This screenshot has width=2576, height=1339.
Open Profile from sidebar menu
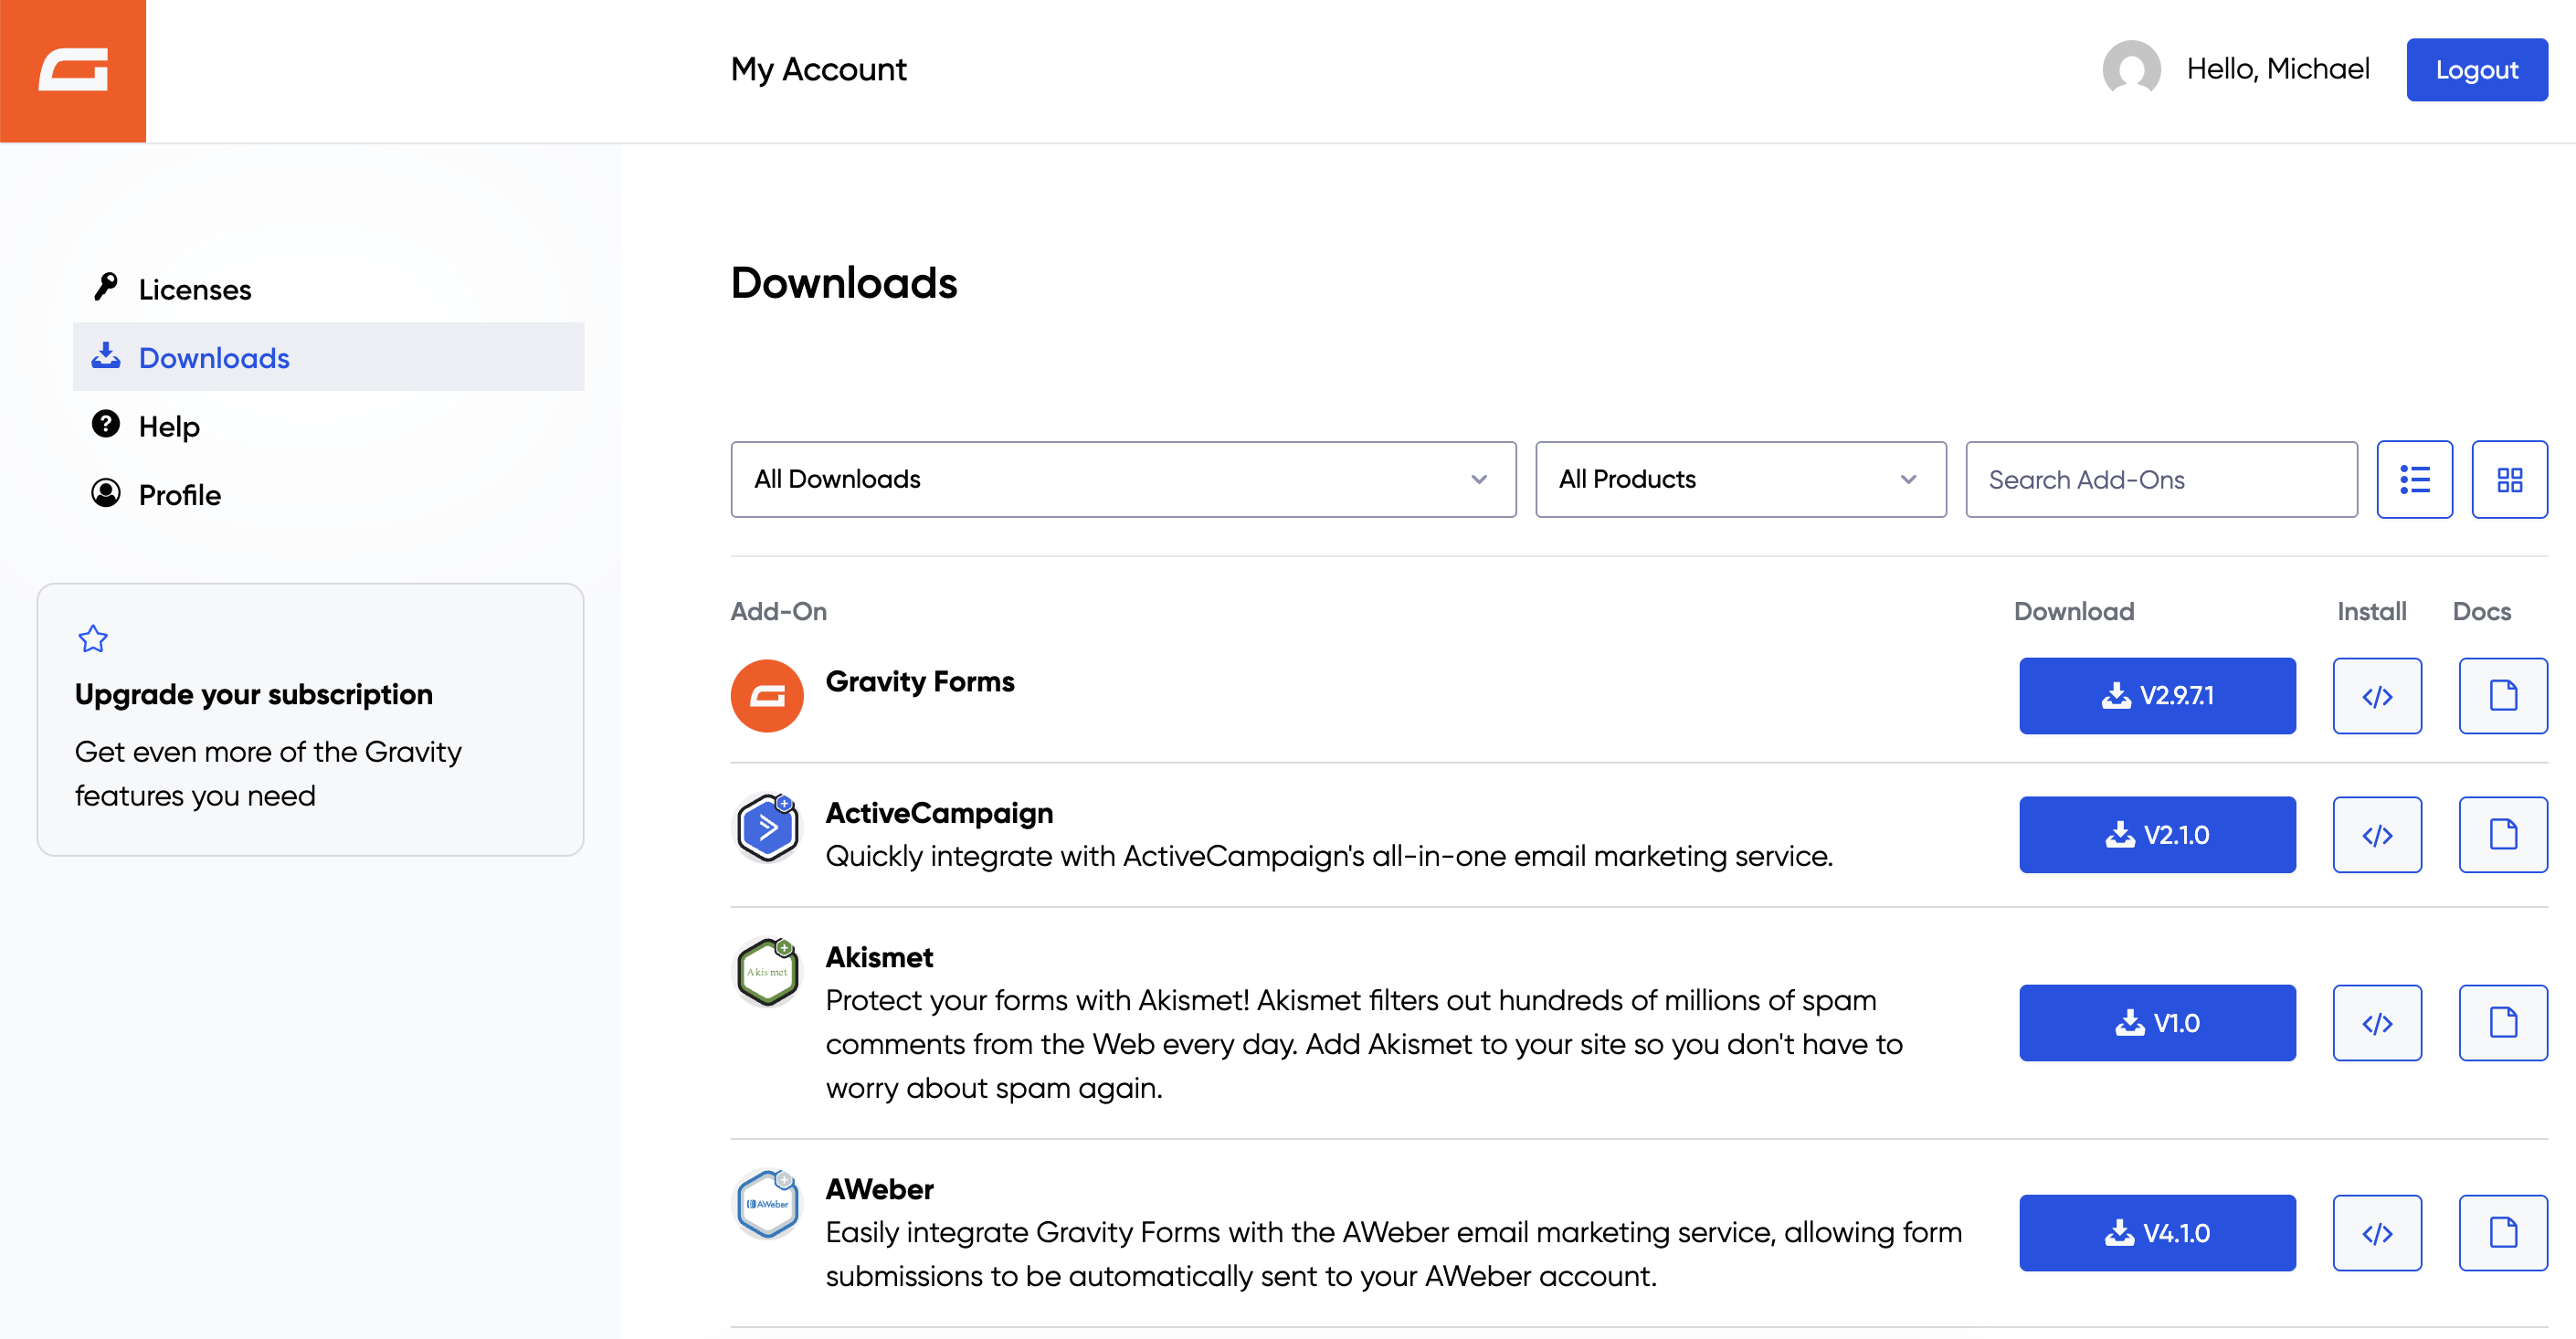[x=179, y=495]
